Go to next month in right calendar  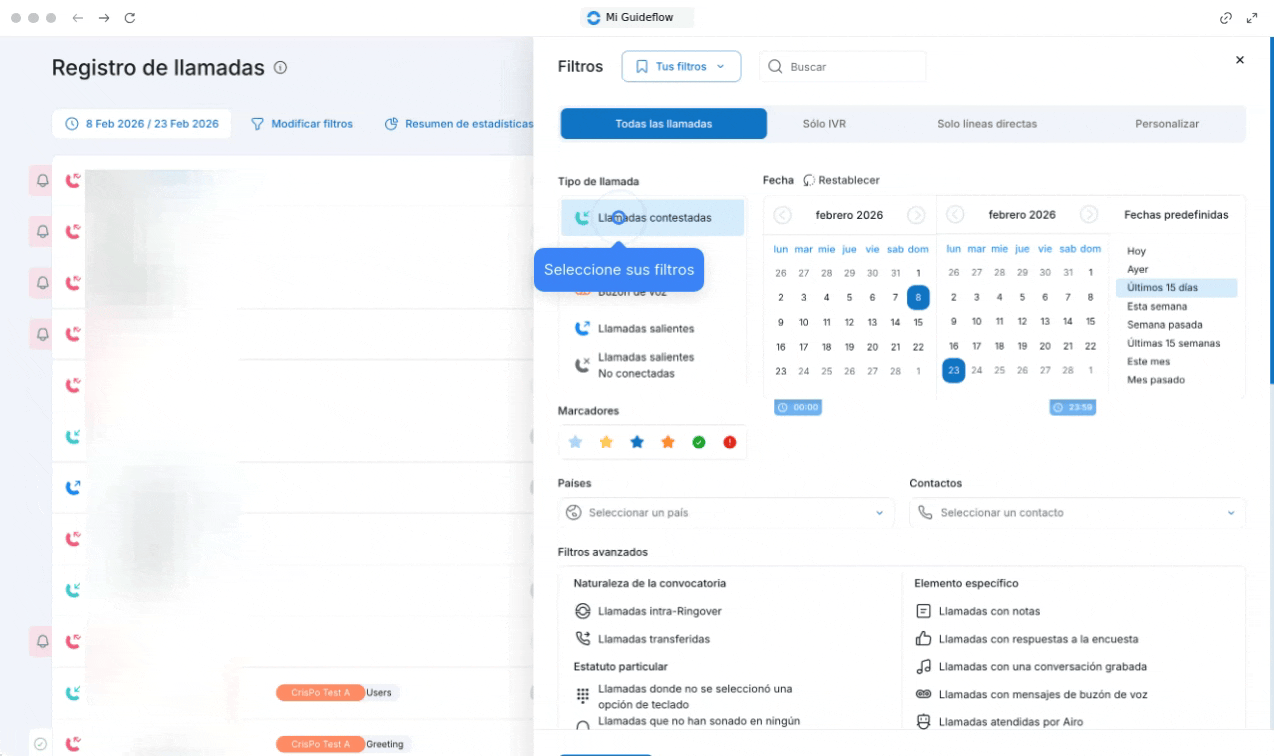(x=1089, y=215)
